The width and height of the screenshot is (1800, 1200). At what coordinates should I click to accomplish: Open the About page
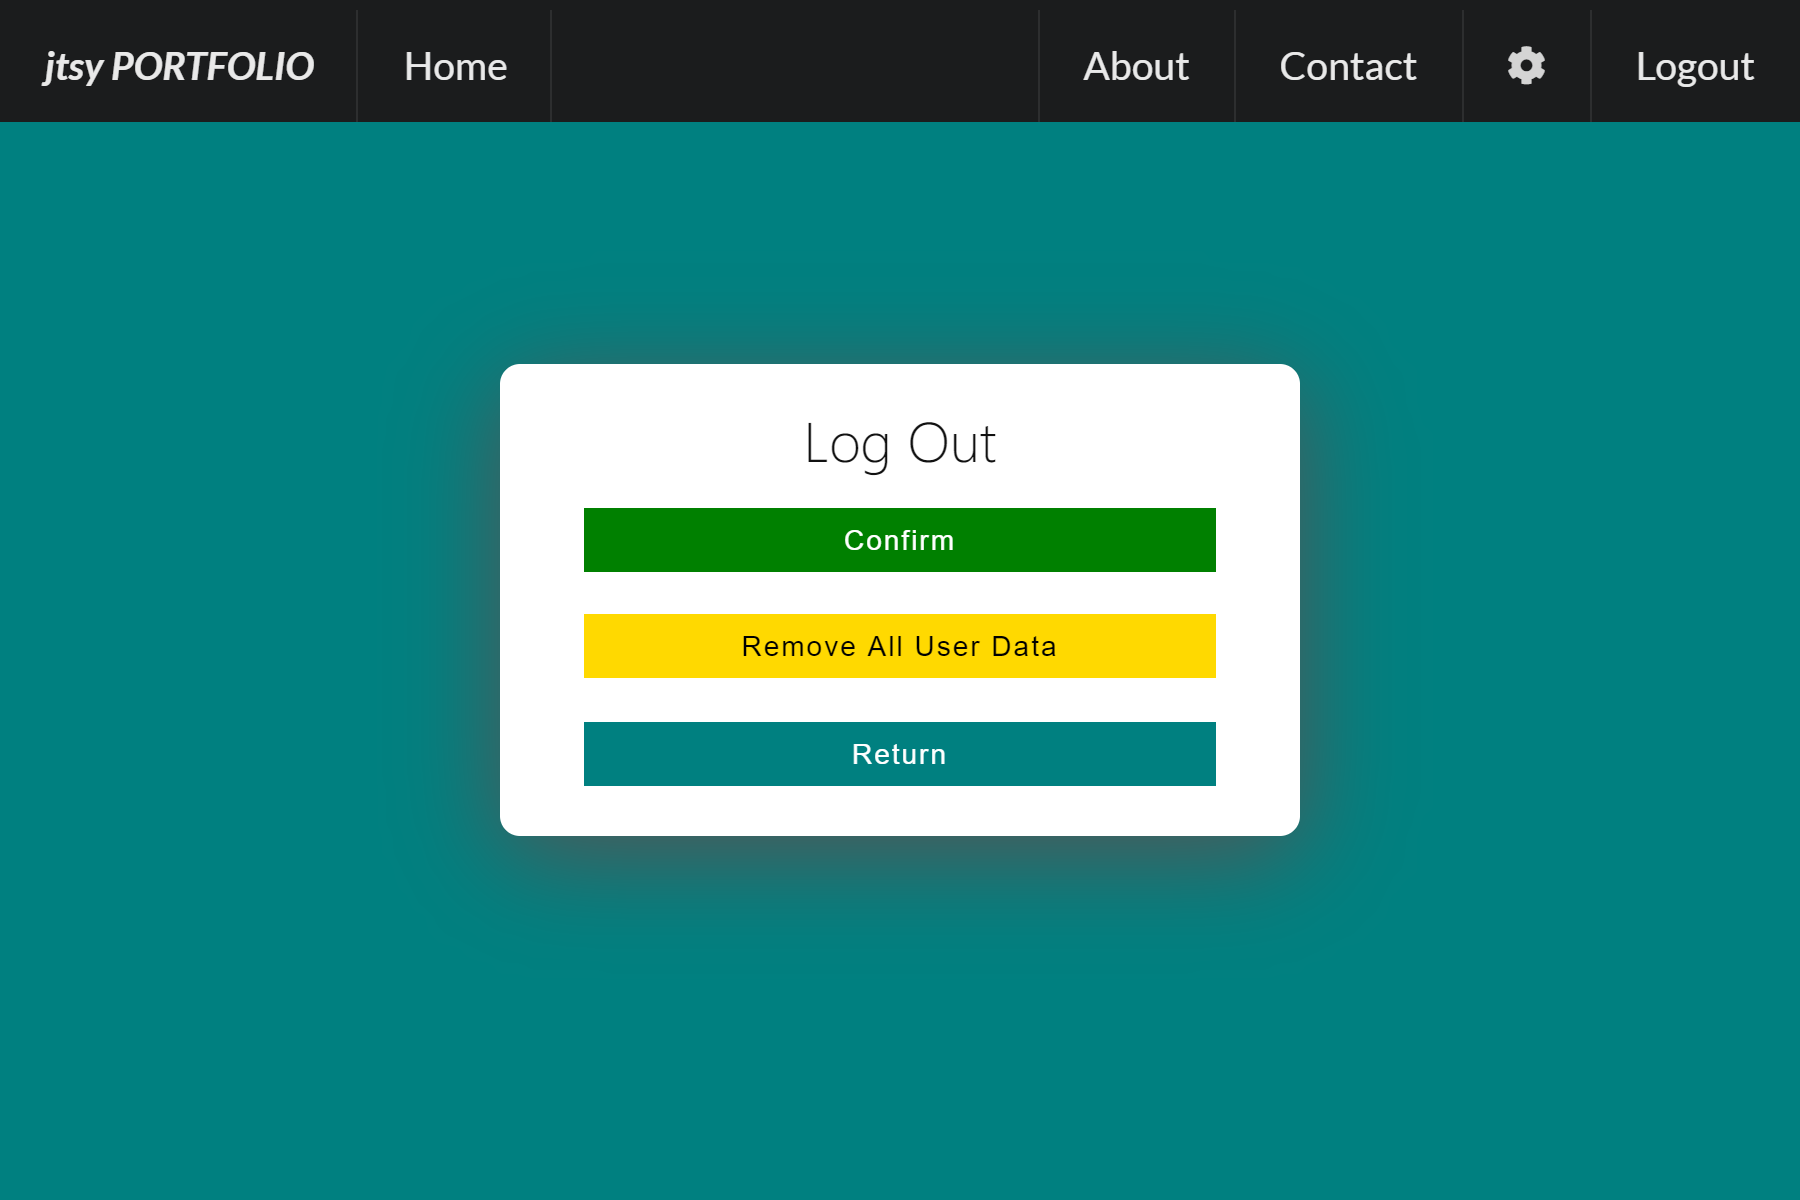[1136, 67]
